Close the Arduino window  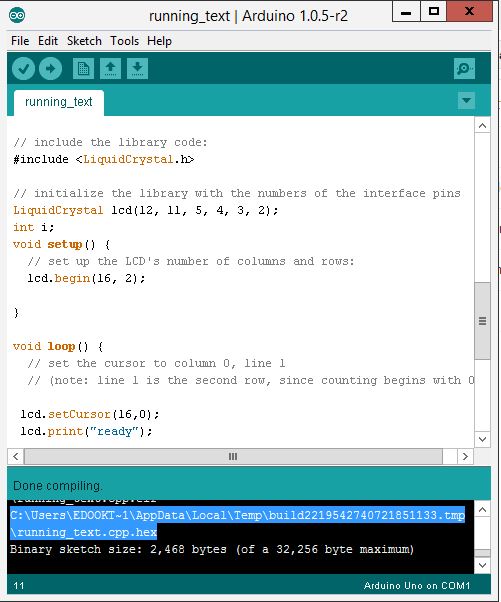[469, 12]
